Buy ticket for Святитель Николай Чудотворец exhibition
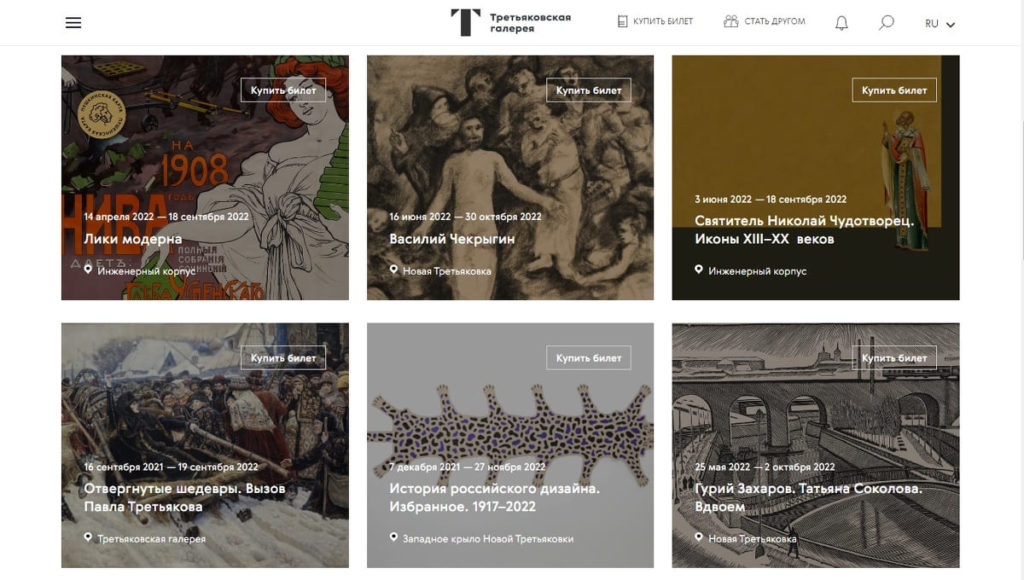 tap(894, 90)
